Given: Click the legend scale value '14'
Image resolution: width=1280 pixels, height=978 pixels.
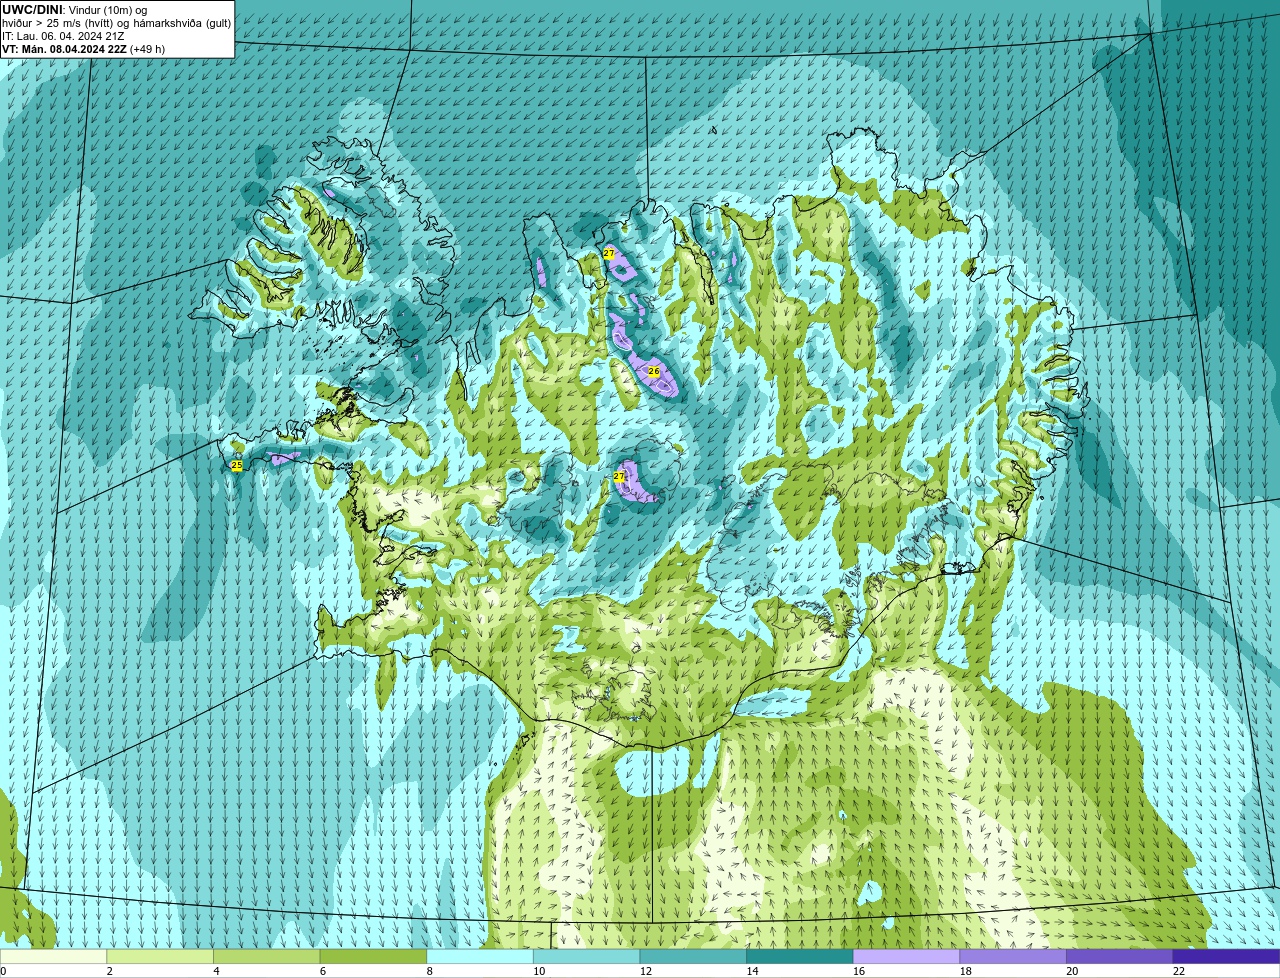Looking at the screenshot, I should point(752,971).
